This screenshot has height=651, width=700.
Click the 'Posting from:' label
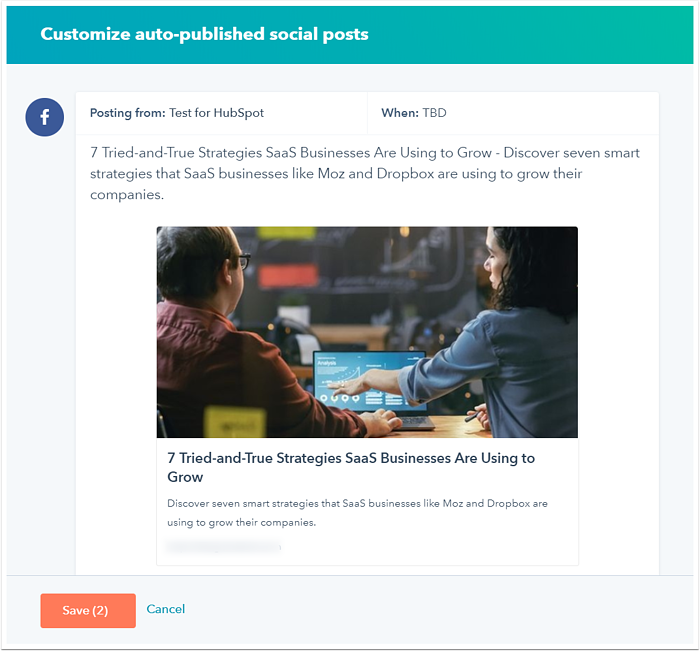point(128,113)
